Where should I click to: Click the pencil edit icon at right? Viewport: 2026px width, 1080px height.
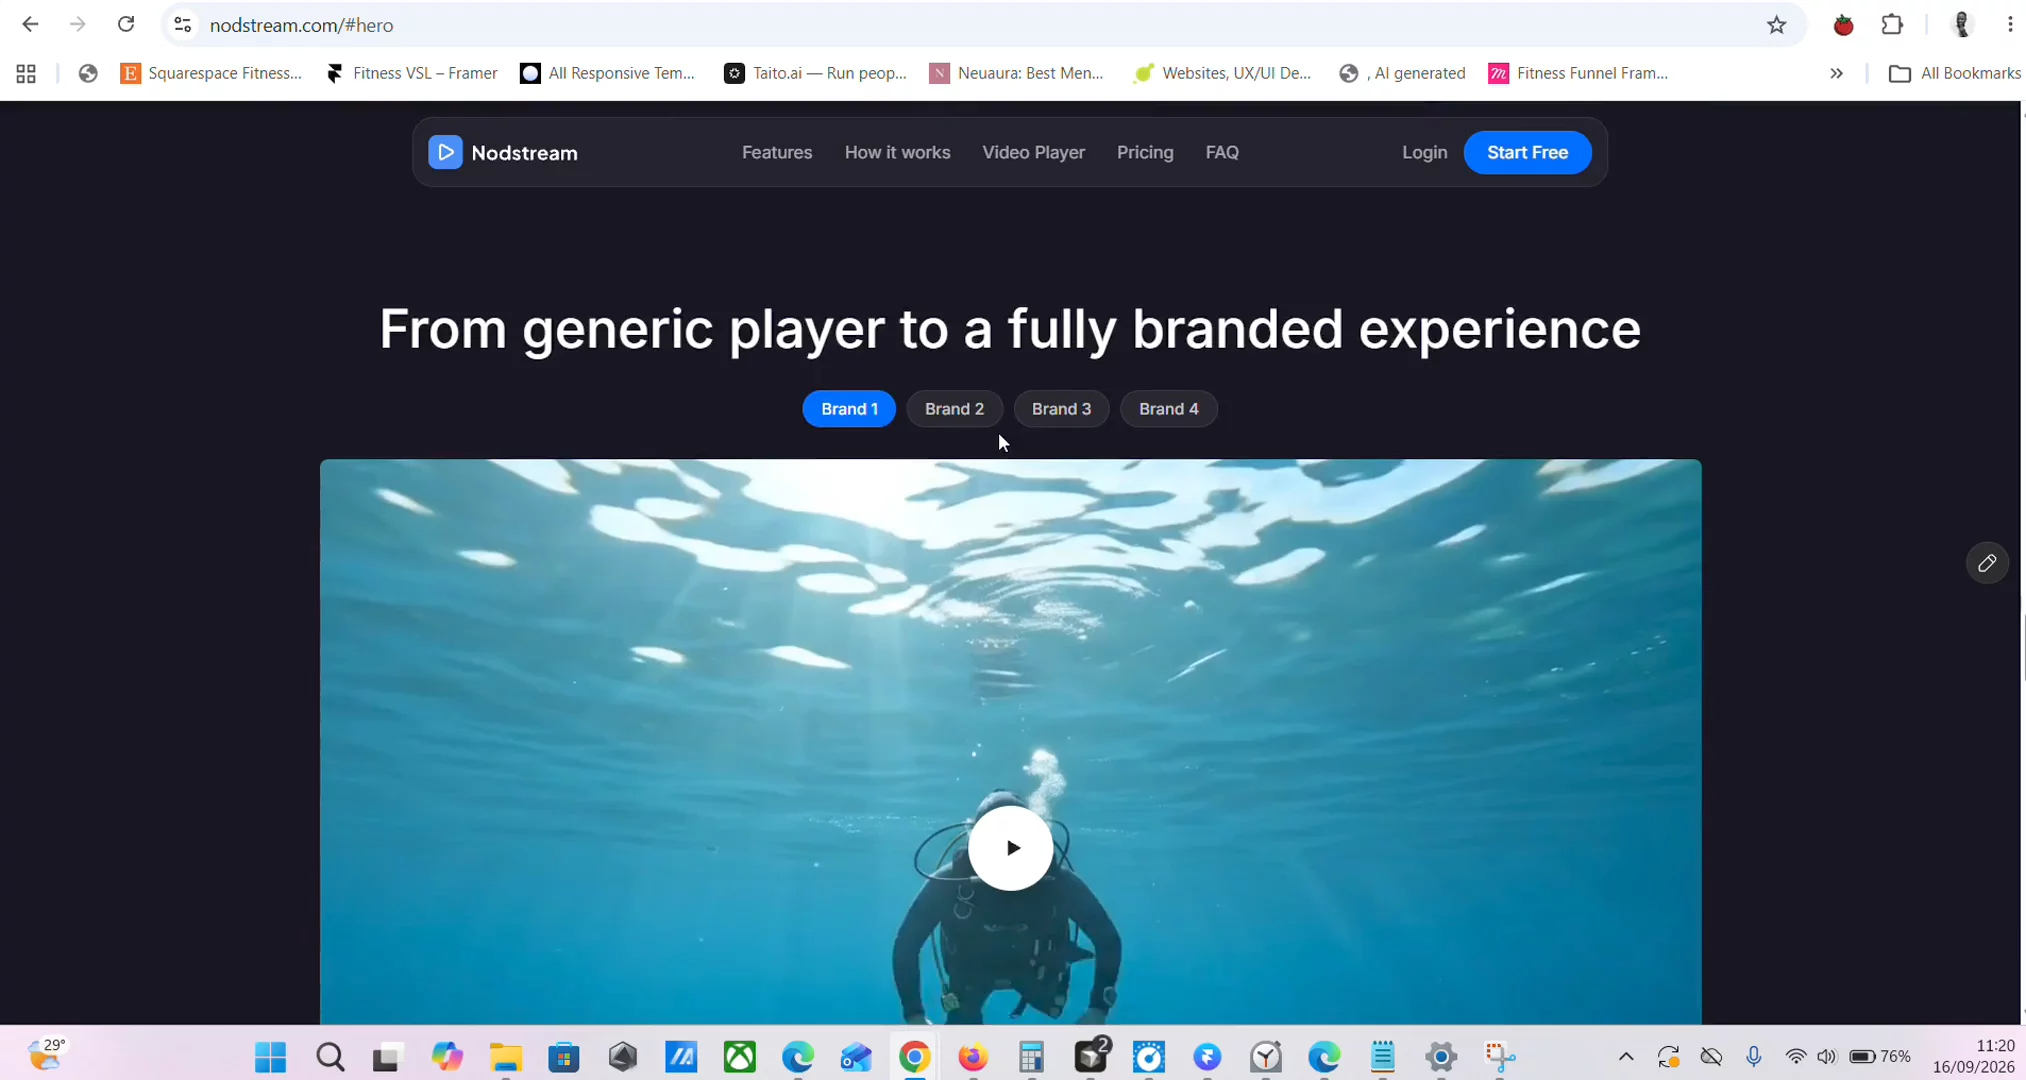[1986, 563]
